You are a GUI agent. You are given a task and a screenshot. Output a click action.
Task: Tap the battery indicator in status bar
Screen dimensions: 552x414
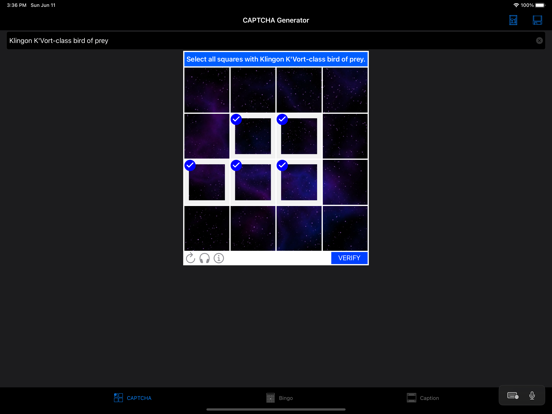tap(540, 5)
